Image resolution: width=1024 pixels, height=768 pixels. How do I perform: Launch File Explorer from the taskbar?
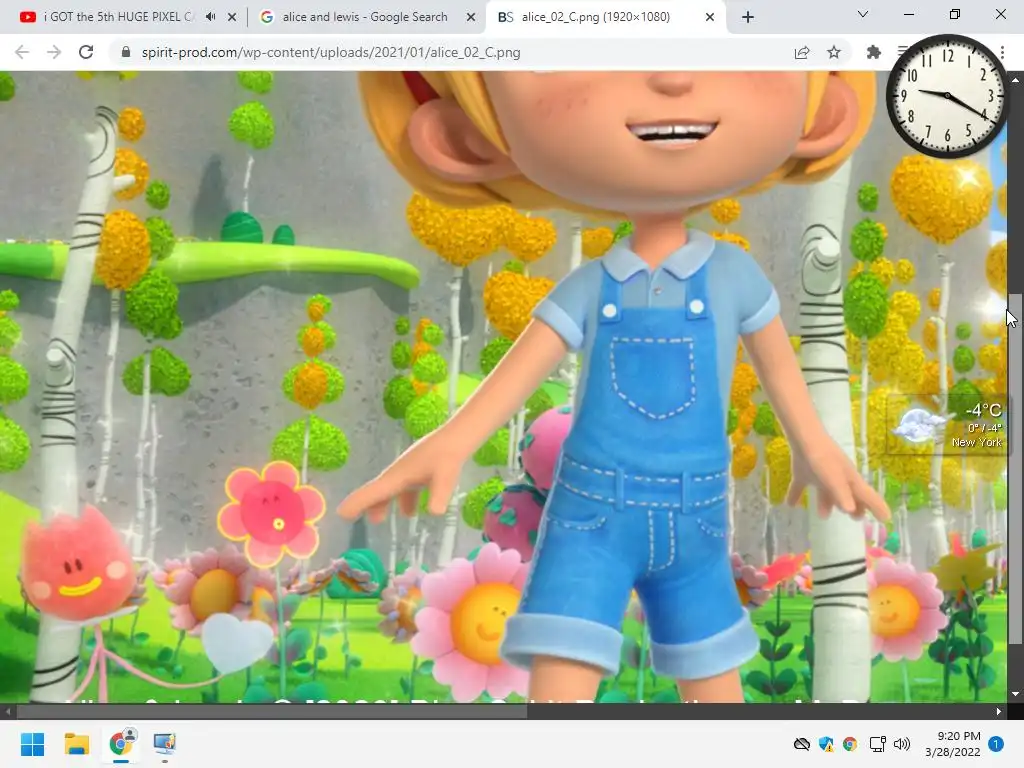click(76, 744)
